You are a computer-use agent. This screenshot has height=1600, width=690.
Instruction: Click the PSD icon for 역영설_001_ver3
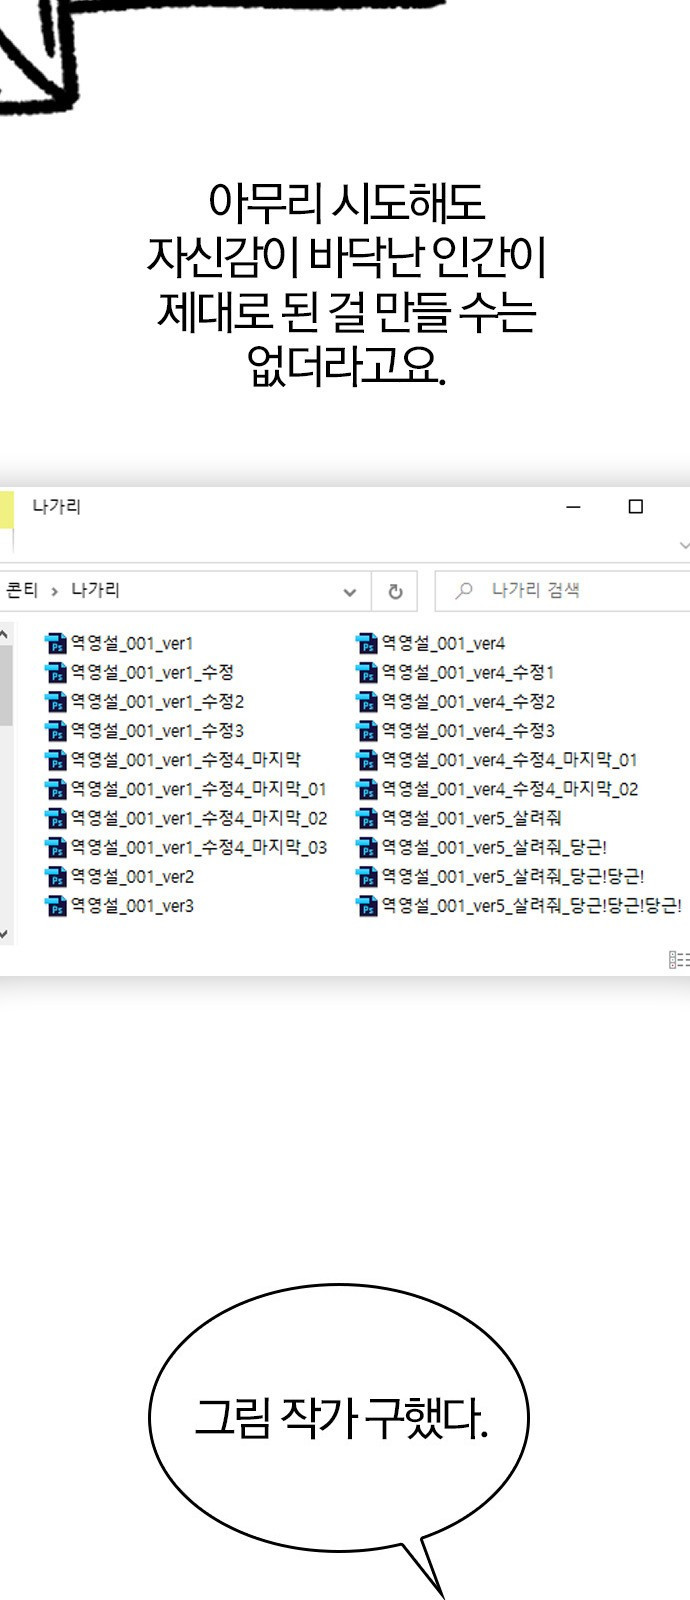56,906
